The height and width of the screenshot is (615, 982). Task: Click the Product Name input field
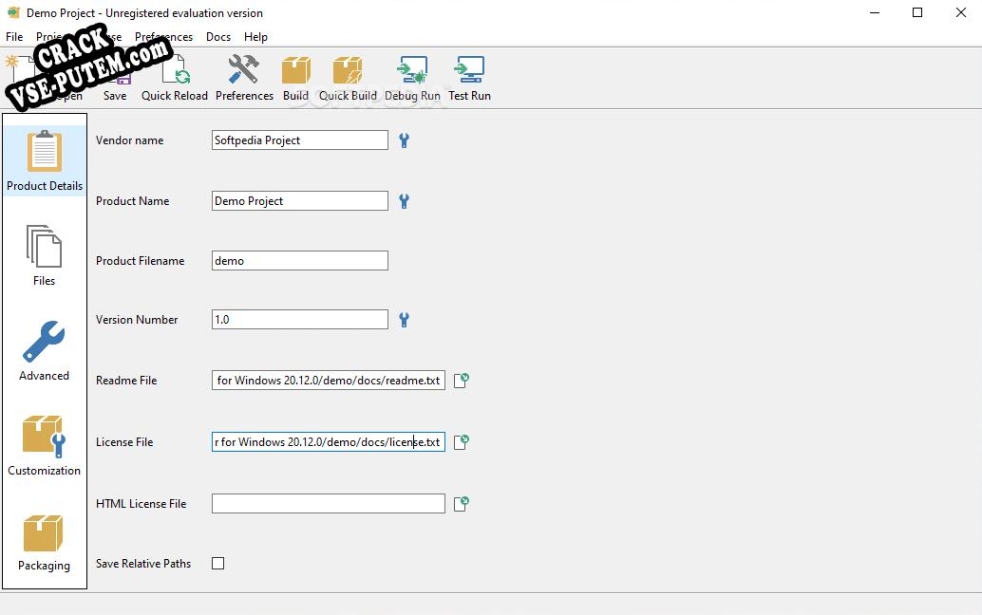[300, 201]
